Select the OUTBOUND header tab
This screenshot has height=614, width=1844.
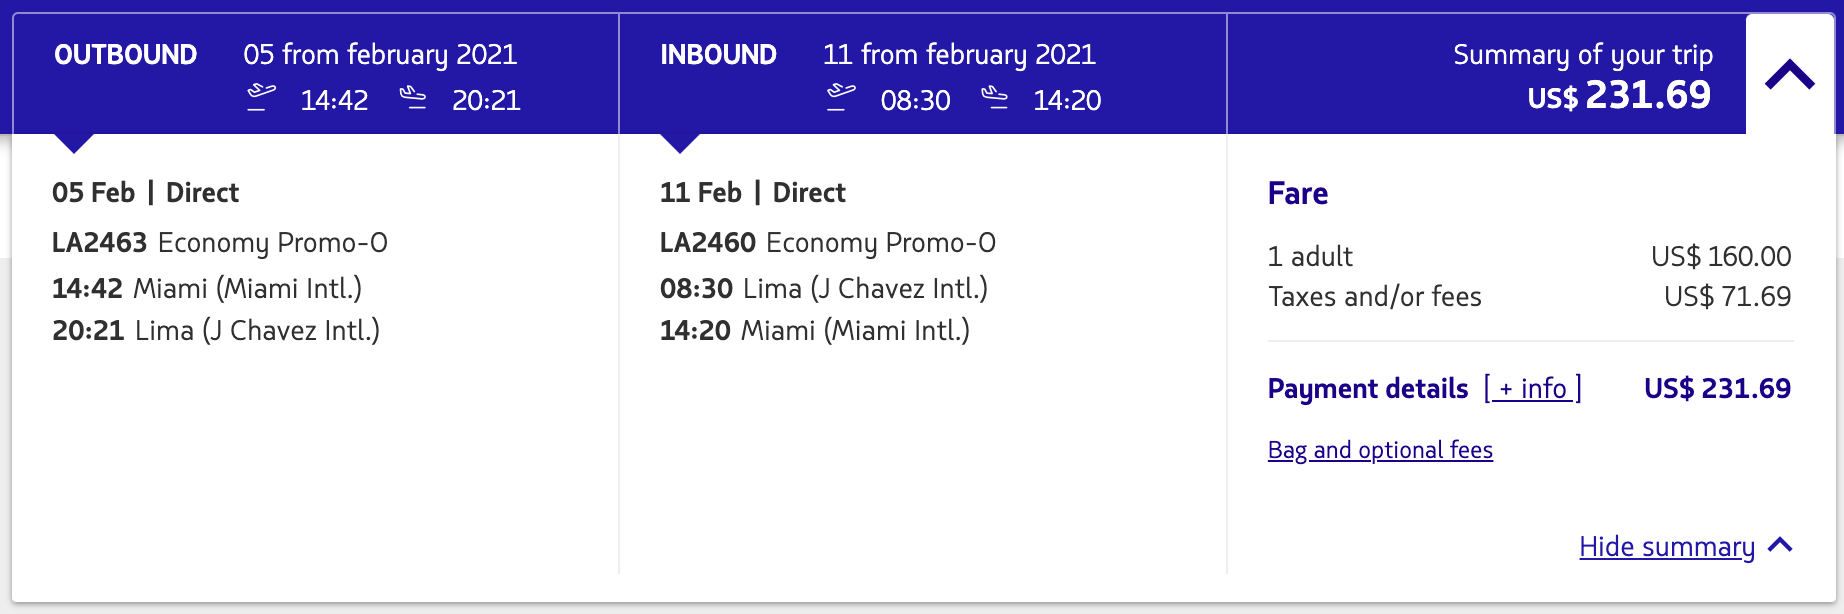click(x=126, y=55)
